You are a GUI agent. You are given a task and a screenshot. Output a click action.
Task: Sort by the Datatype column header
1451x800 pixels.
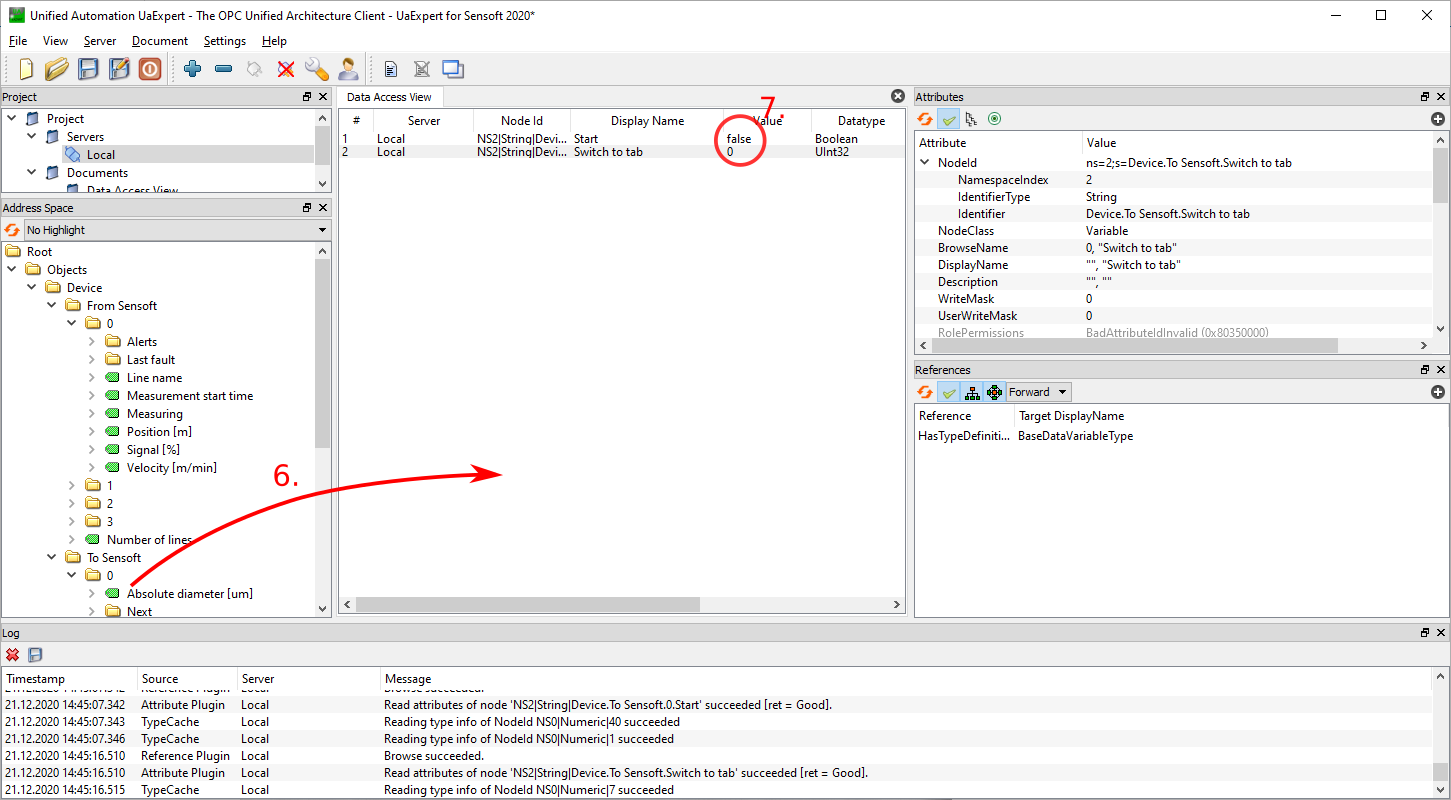coord(861,121)
